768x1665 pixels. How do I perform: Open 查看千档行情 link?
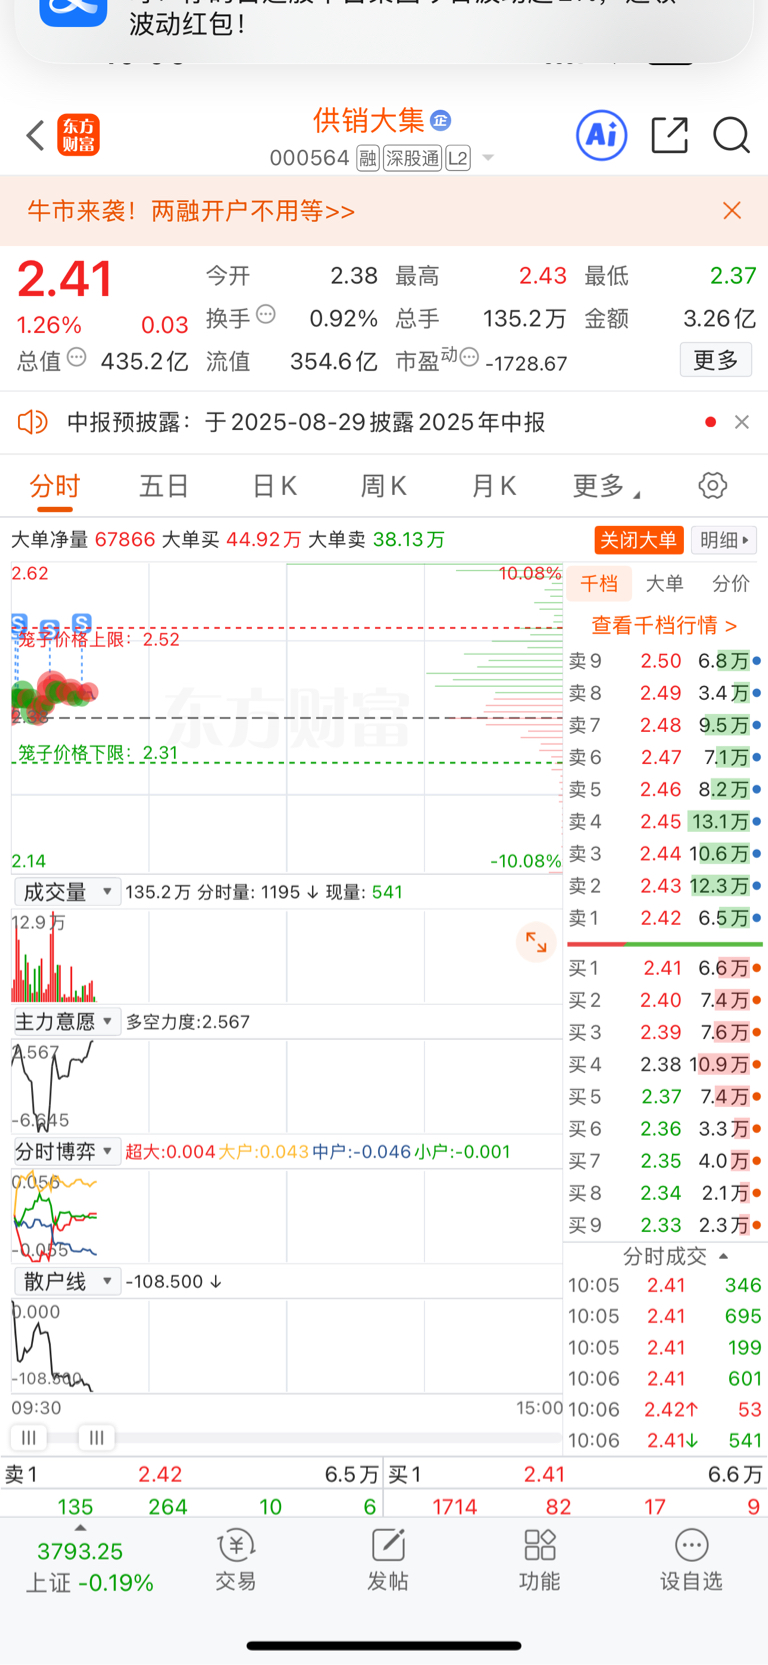click(x=664, y=625)
